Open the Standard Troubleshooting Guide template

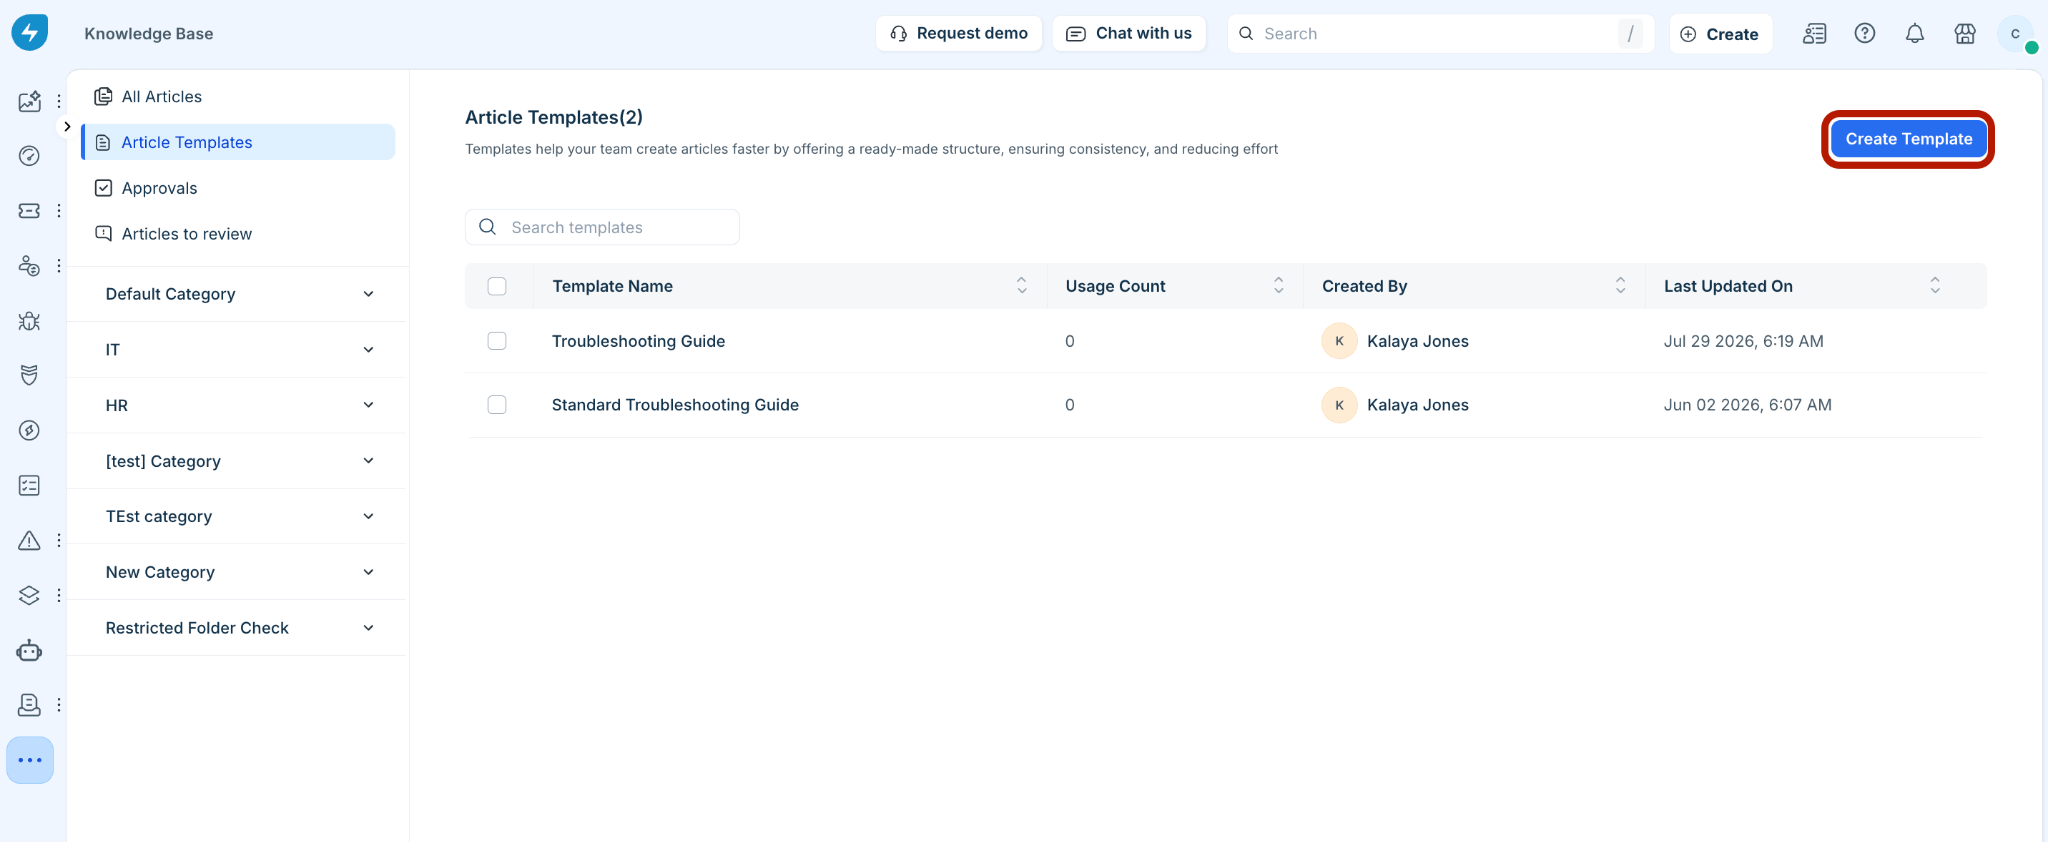675,405
